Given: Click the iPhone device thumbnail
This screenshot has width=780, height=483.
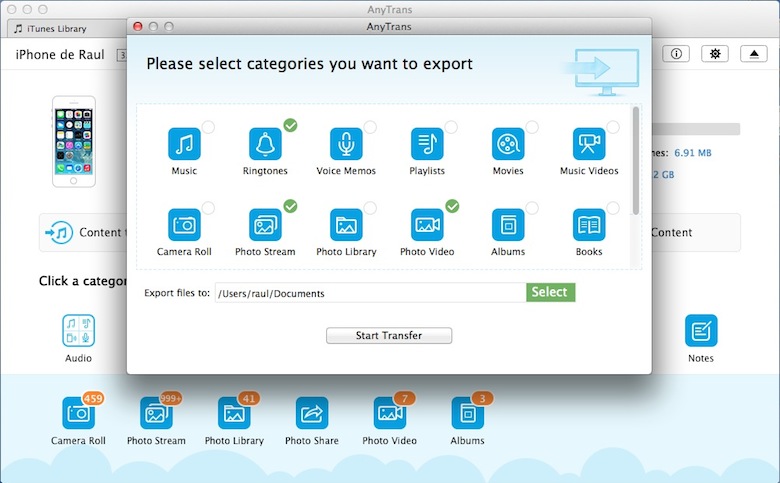Looking at the screenshot, I should 74,142.
